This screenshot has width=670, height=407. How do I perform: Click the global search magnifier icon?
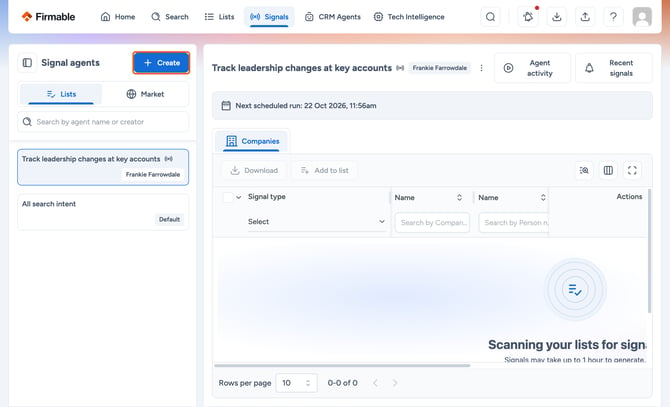pos(490,17)
